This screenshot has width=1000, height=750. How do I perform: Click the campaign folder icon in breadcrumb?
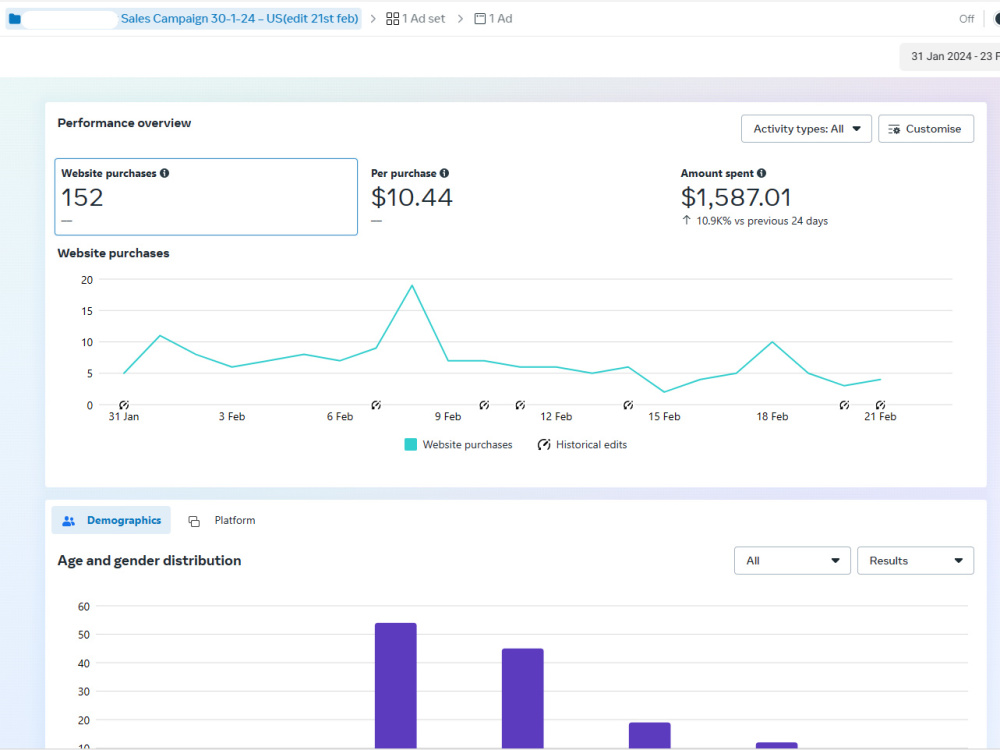pyautogui.click(x=15, y=19)
